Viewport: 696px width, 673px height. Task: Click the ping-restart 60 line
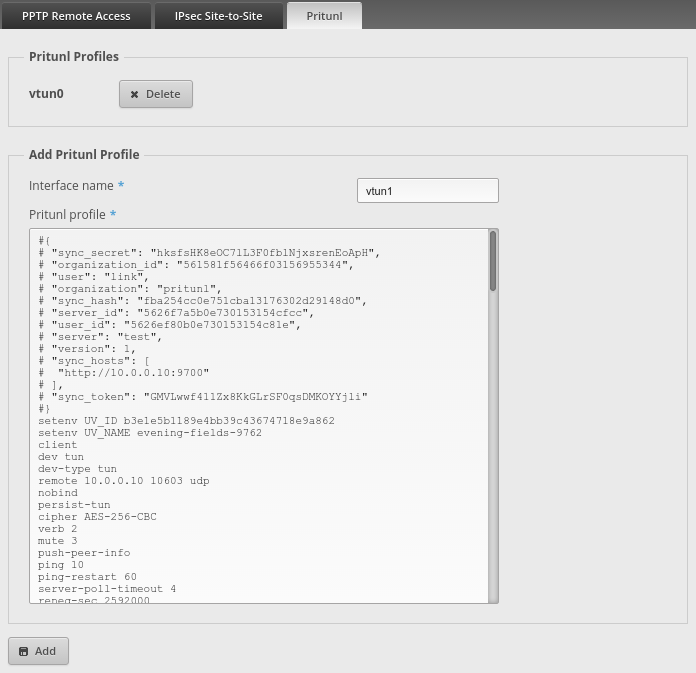(x=87, y=576)
